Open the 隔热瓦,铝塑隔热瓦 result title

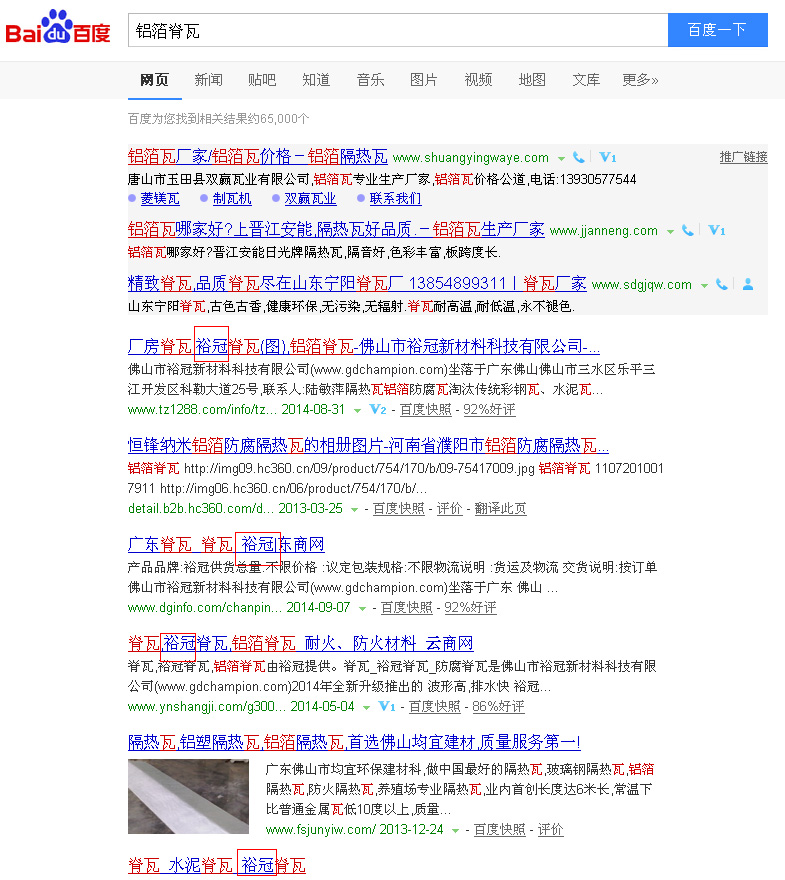[x=354, y=742]
